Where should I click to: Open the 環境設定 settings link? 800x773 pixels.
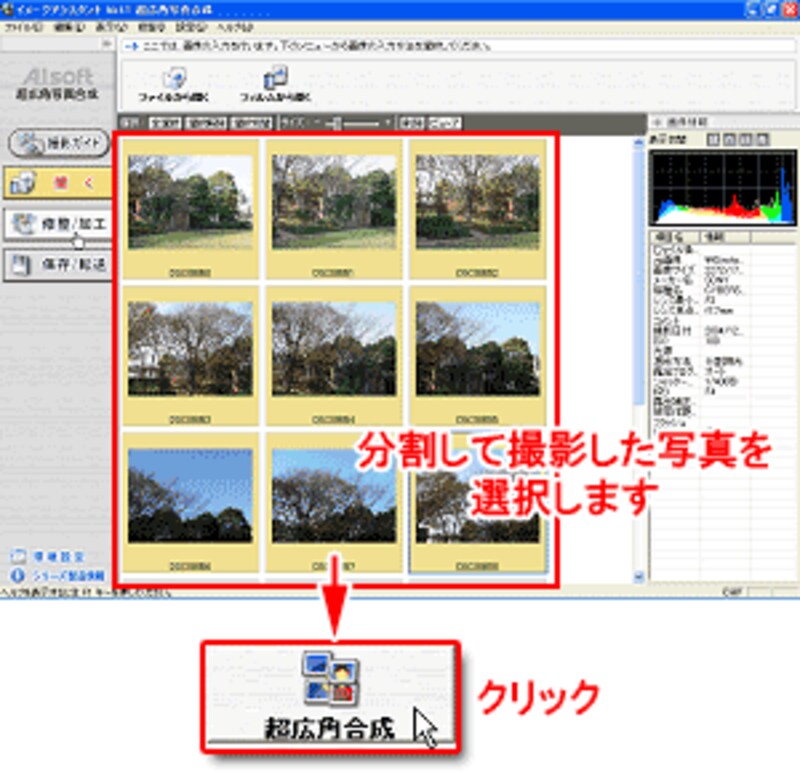coord(57,557)
